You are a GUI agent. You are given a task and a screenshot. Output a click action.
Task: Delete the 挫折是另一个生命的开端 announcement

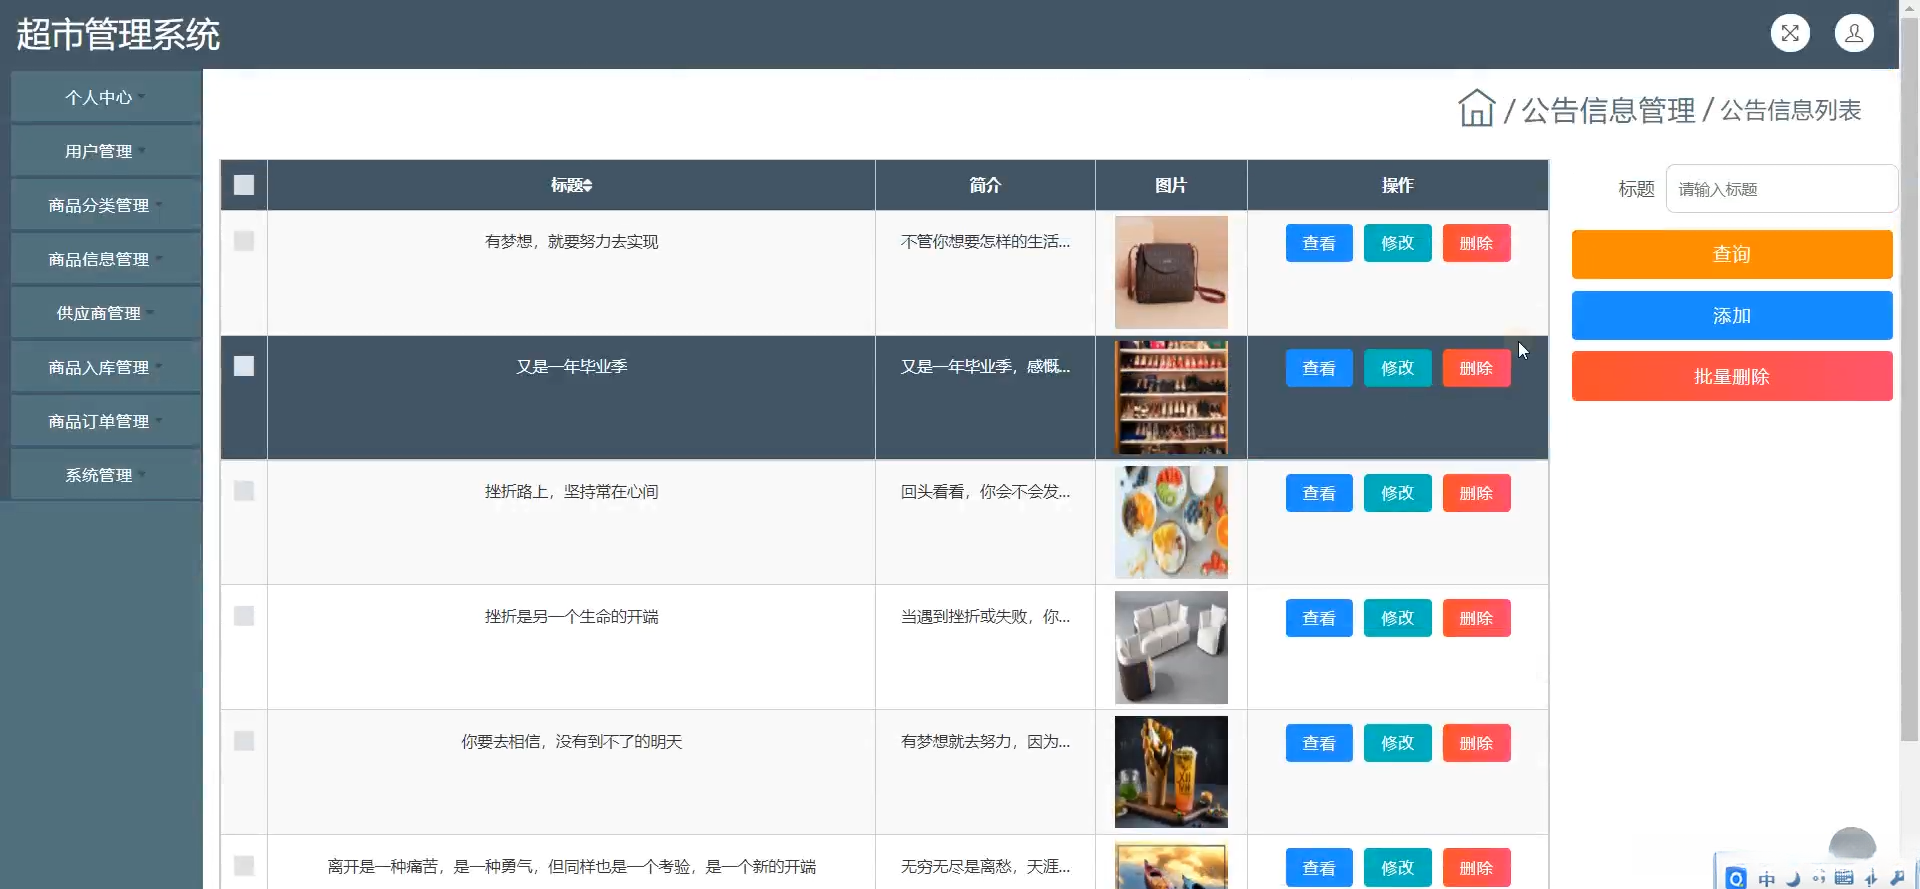point(1476,618)
